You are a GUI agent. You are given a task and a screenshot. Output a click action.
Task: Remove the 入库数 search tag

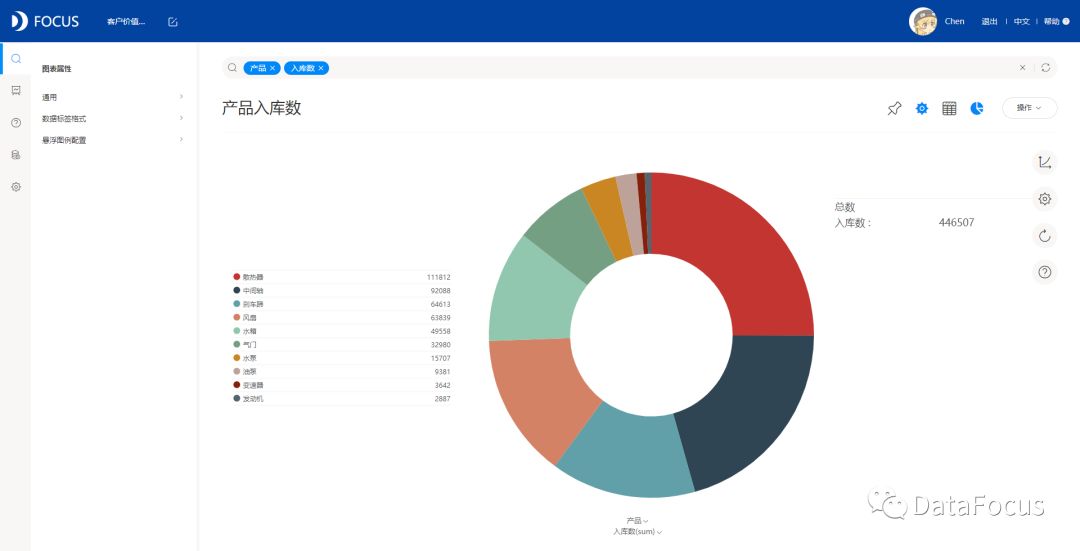[x=321, y=68]
